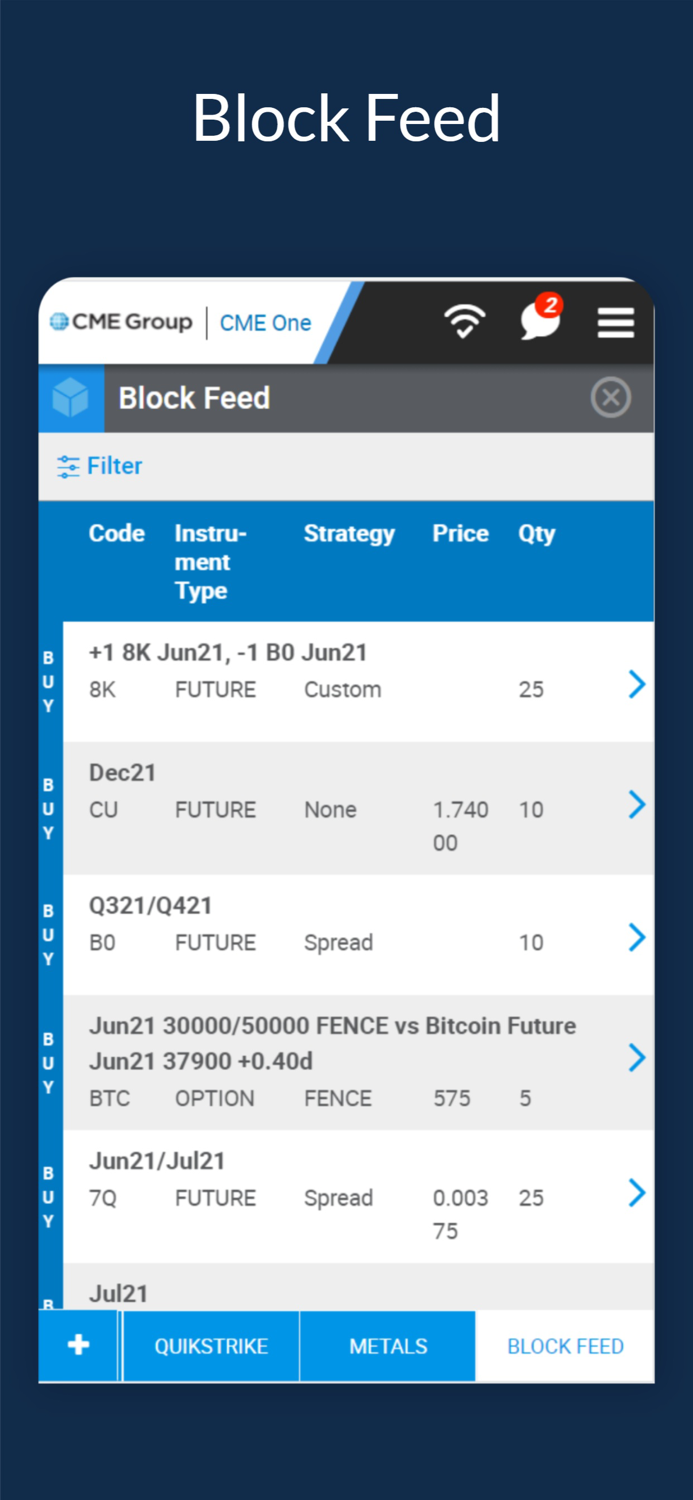Click the CME Group globe logo
Image resolution: width=693 pixels, height=1500 pixels.
60,322
